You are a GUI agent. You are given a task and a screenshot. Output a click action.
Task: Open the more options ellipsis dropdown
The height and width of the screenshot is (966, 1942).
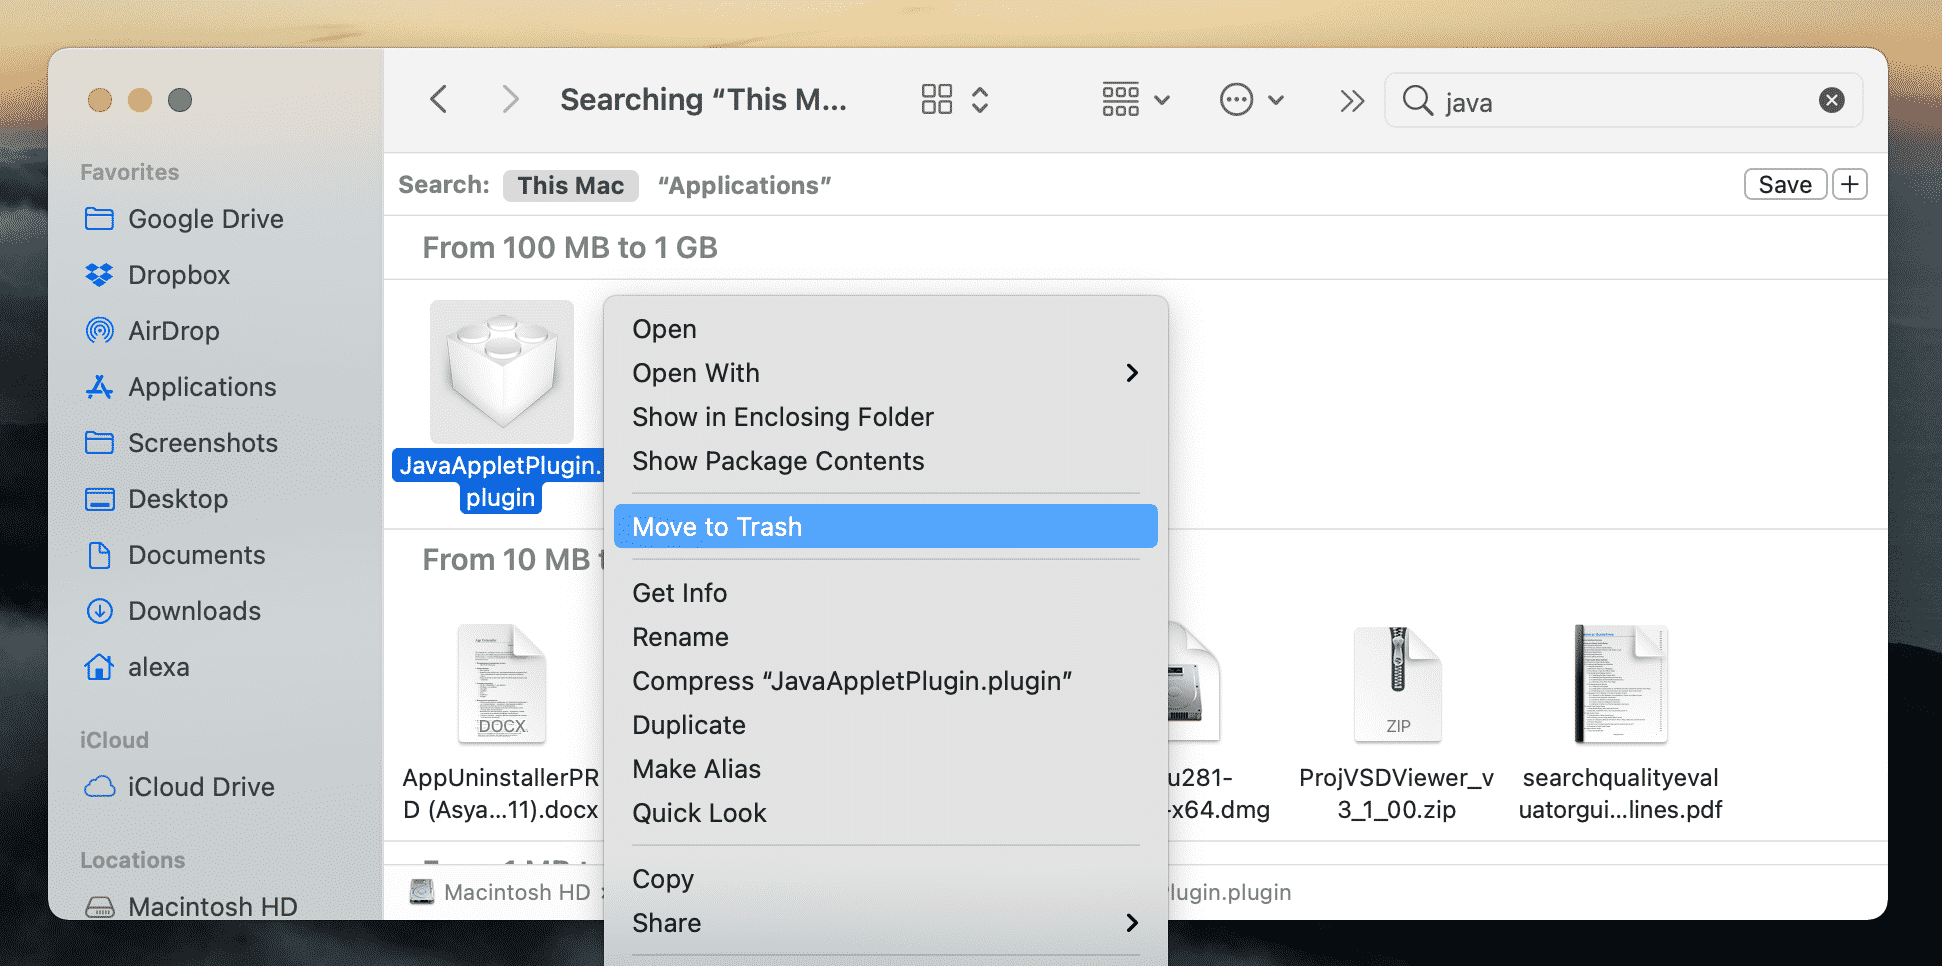pyautogui.click(x=1236, y=99)
